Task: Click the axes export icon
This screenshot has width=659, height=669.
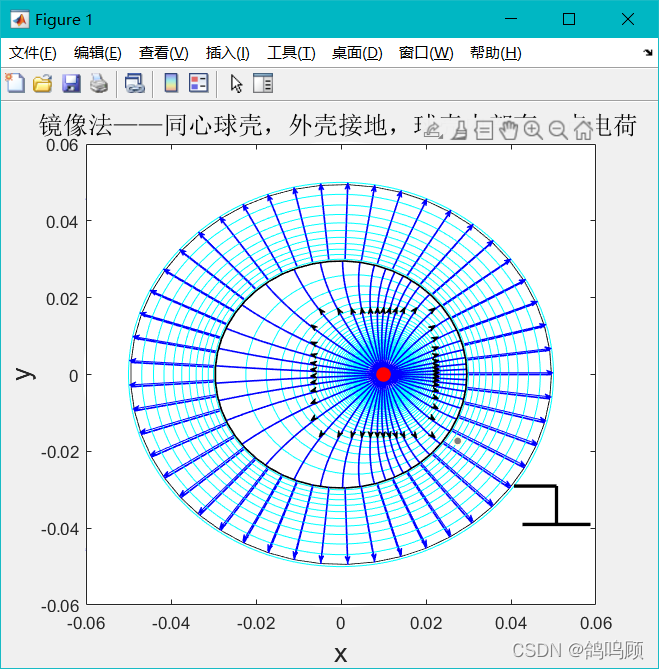Action: click(433, 130)
